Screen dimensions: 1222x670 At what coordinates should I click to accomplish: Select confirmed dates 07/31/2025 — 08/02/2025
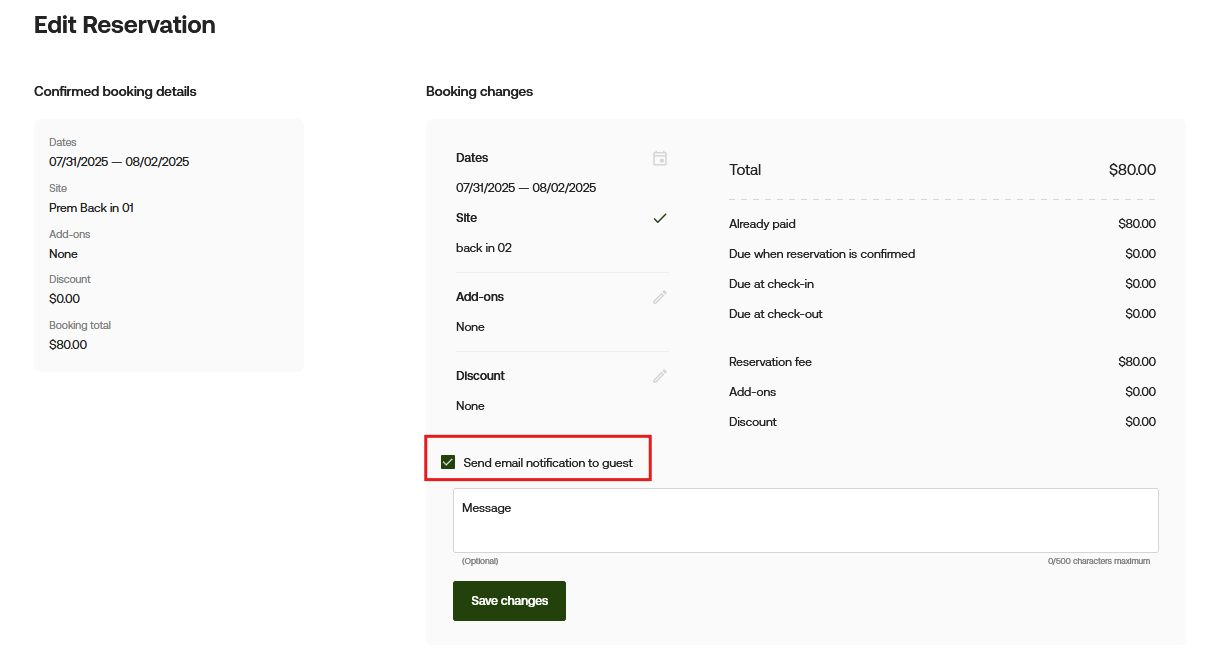(x=119, y=162)
